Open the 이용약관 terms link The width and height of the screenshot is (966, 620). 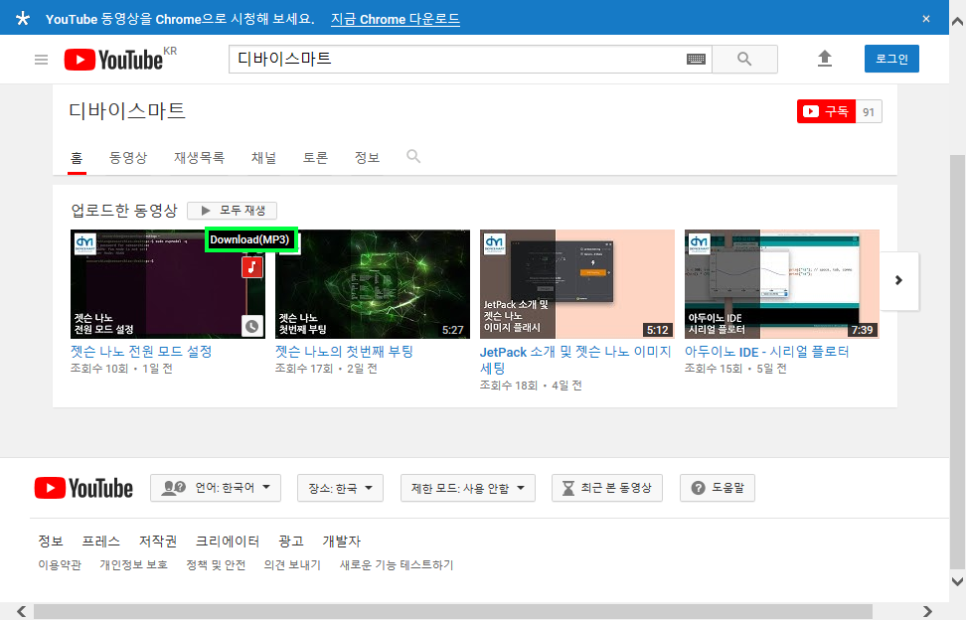coord(59,565)
